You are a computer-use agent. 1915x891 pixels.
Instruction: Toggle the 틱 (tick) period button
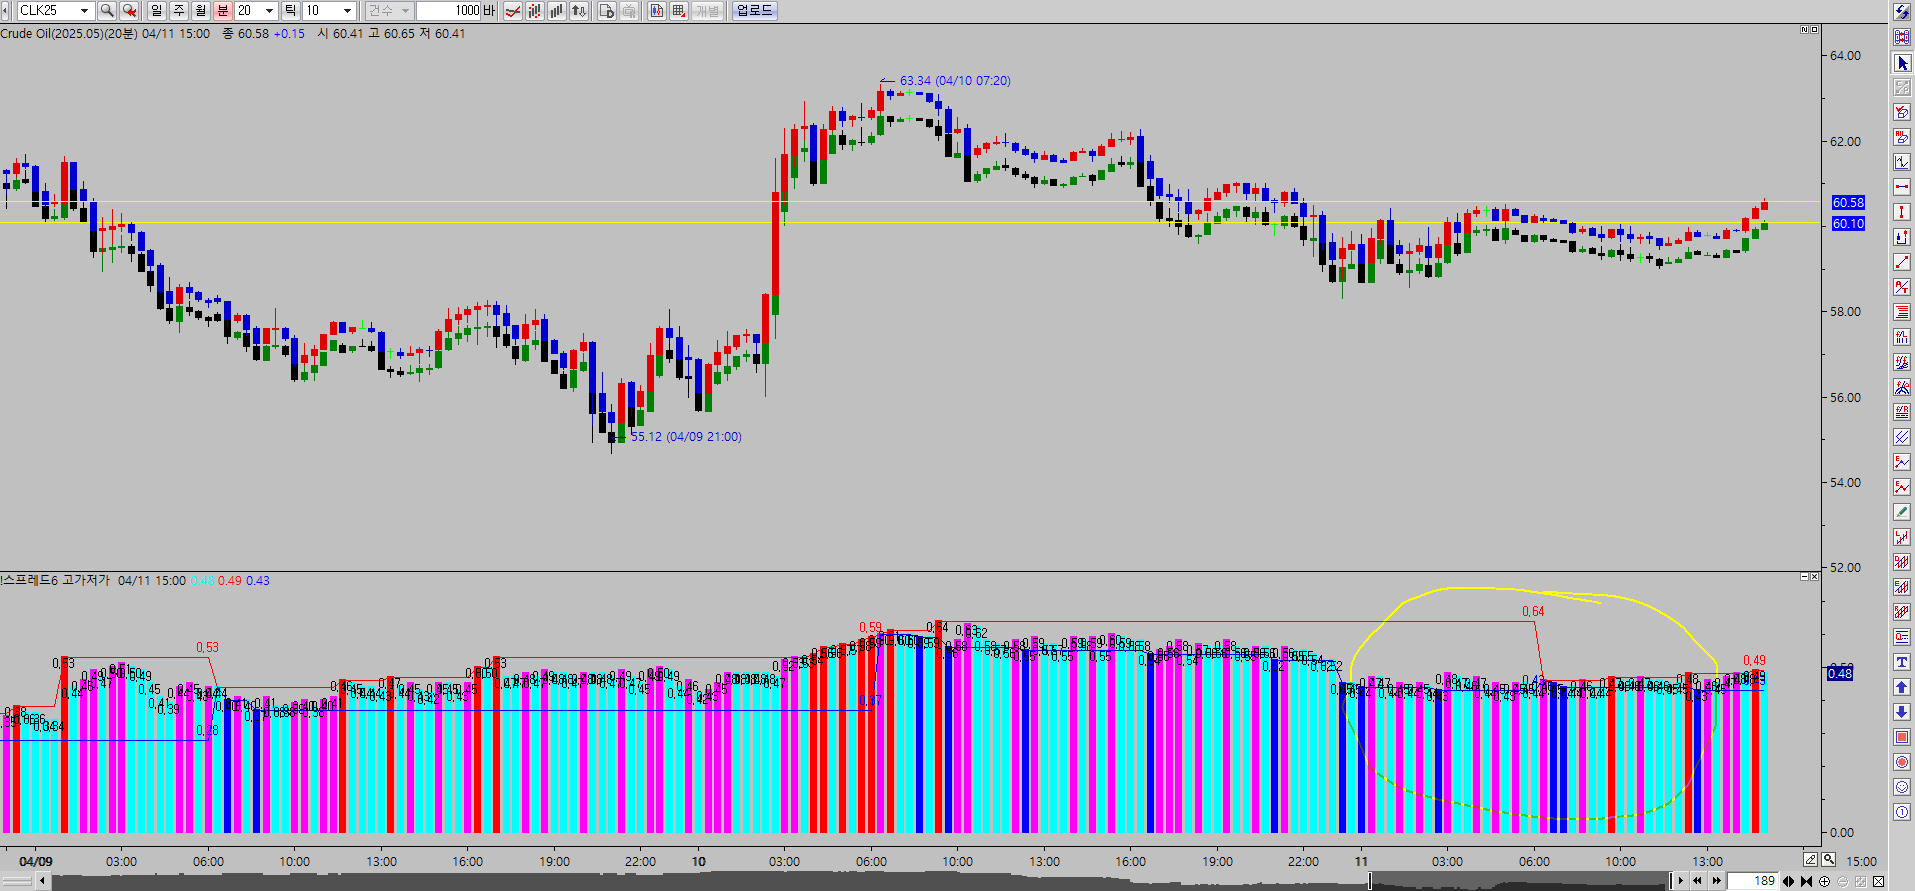[x=290, y=10]
